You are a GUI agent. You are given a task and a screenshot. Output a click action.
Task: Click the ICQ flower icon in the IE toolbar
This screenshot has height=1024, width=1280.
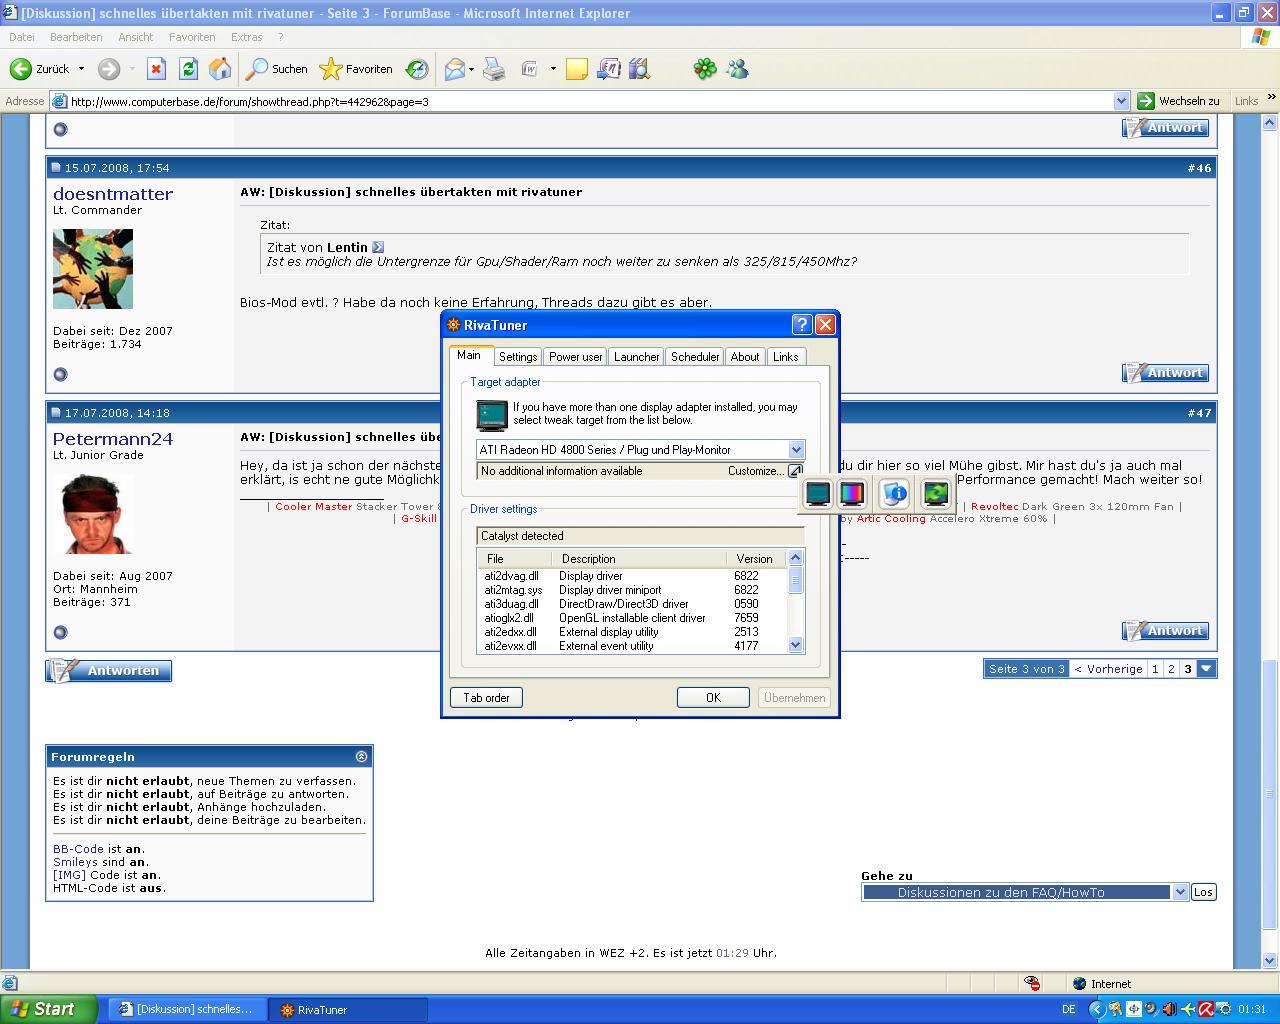point(705,69)
